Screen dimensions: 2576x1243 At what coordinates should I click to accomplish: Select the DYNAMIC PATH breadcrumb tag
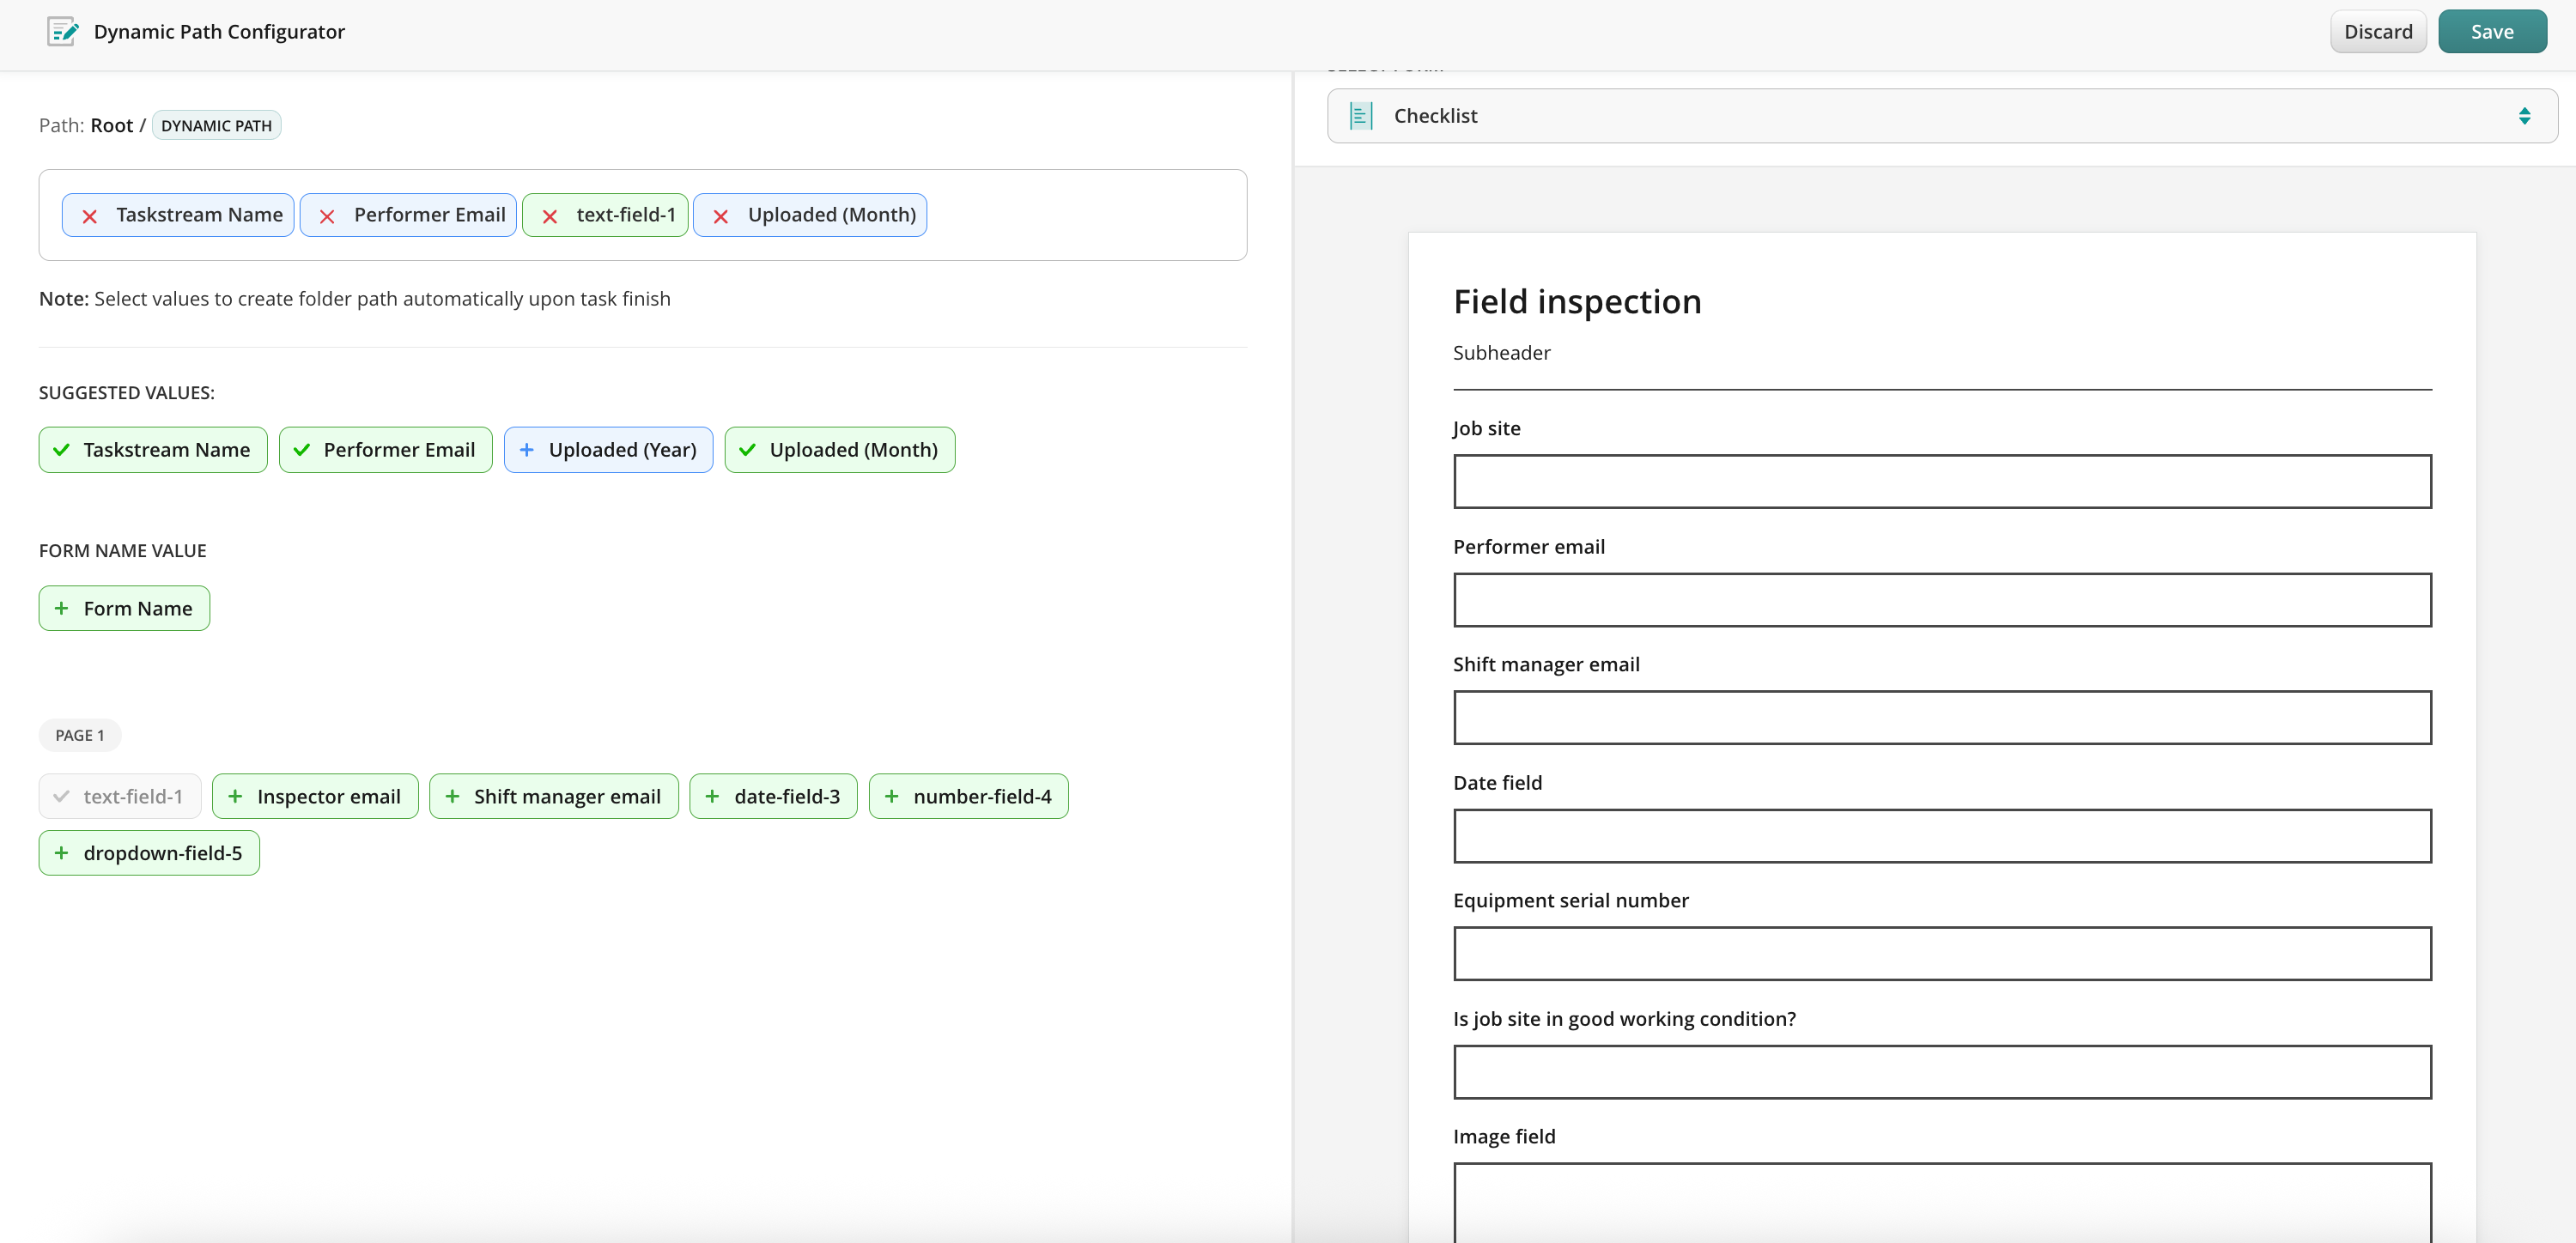point(216,126)
